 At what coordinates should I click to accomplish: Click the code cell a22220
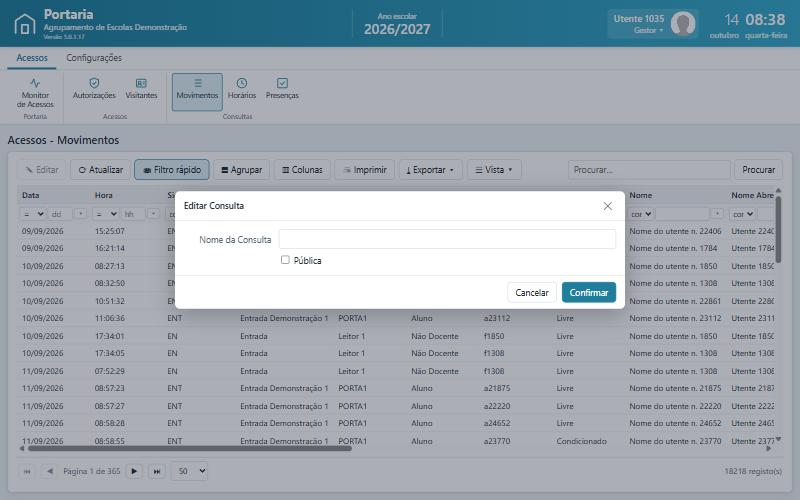pos(497,406)
